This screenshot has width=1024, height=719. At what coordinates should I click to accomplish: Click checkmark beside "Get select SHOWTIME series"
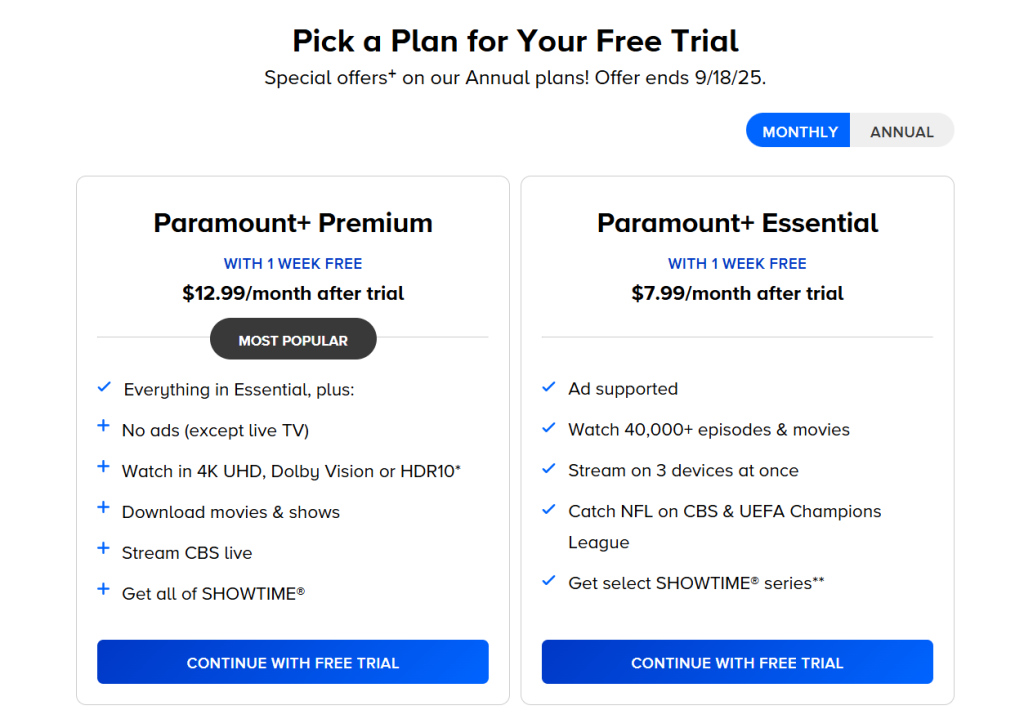pos(548,582)
